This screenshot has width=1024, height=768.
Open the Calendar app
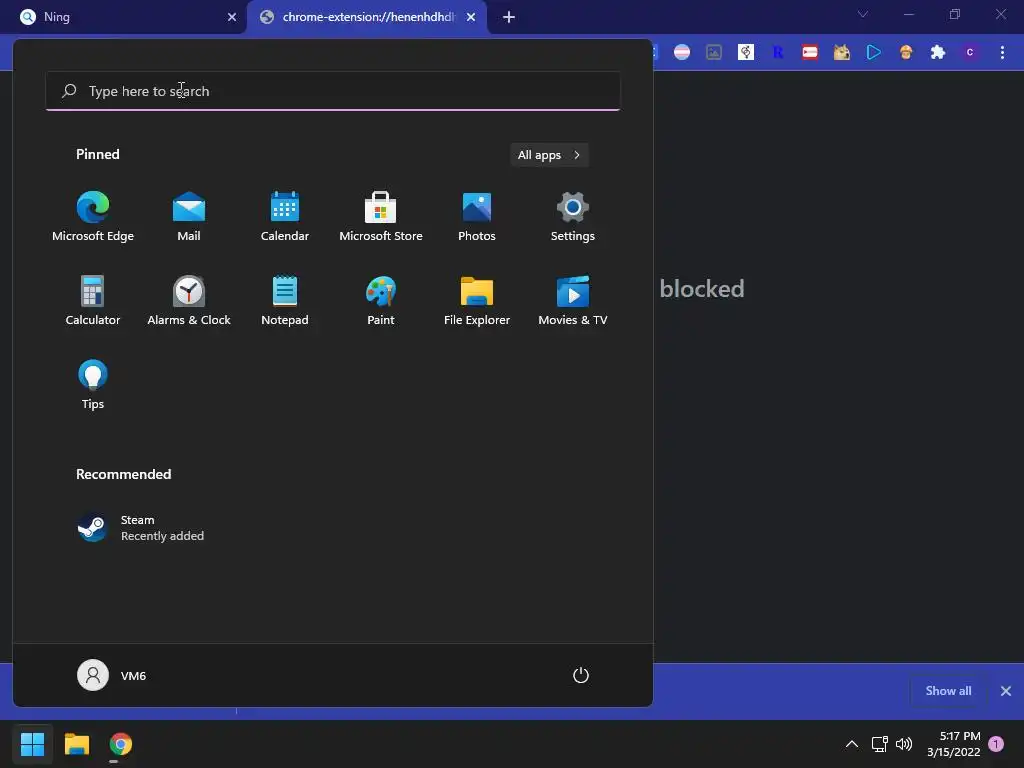(x=285, y=217)
